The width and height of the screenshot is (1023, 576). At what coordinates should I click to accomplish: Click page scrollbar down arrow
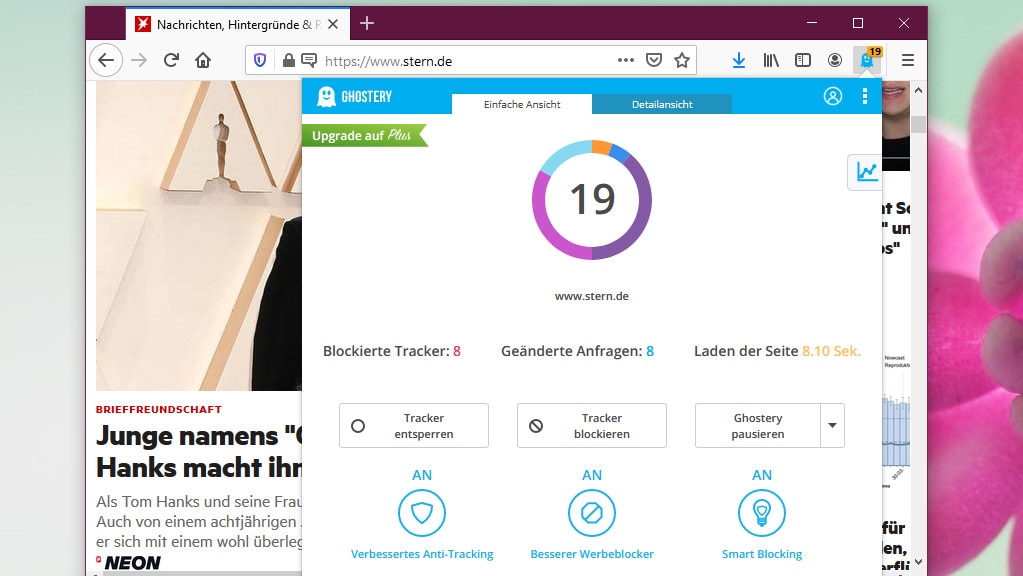coord(919,562)
